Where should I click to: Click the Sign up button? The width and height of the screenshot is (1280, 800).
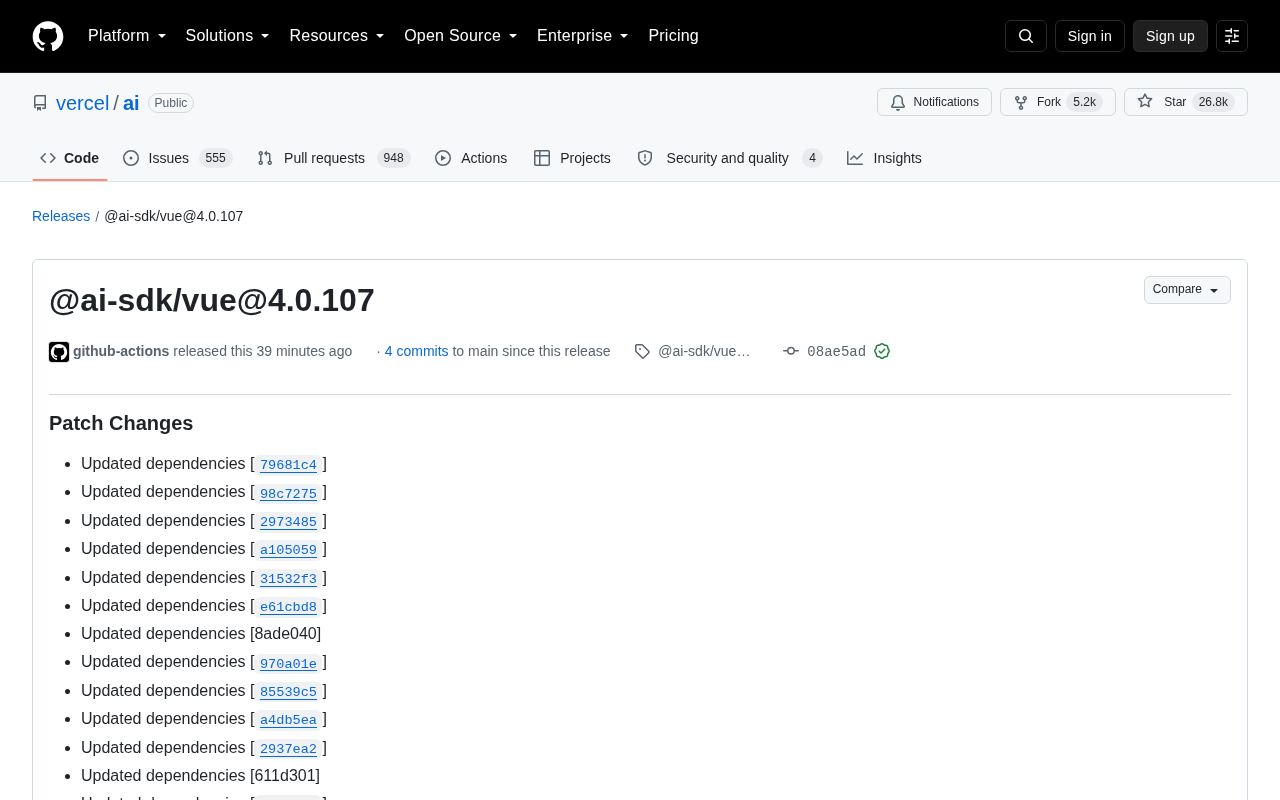click(x=1170, y=36)
